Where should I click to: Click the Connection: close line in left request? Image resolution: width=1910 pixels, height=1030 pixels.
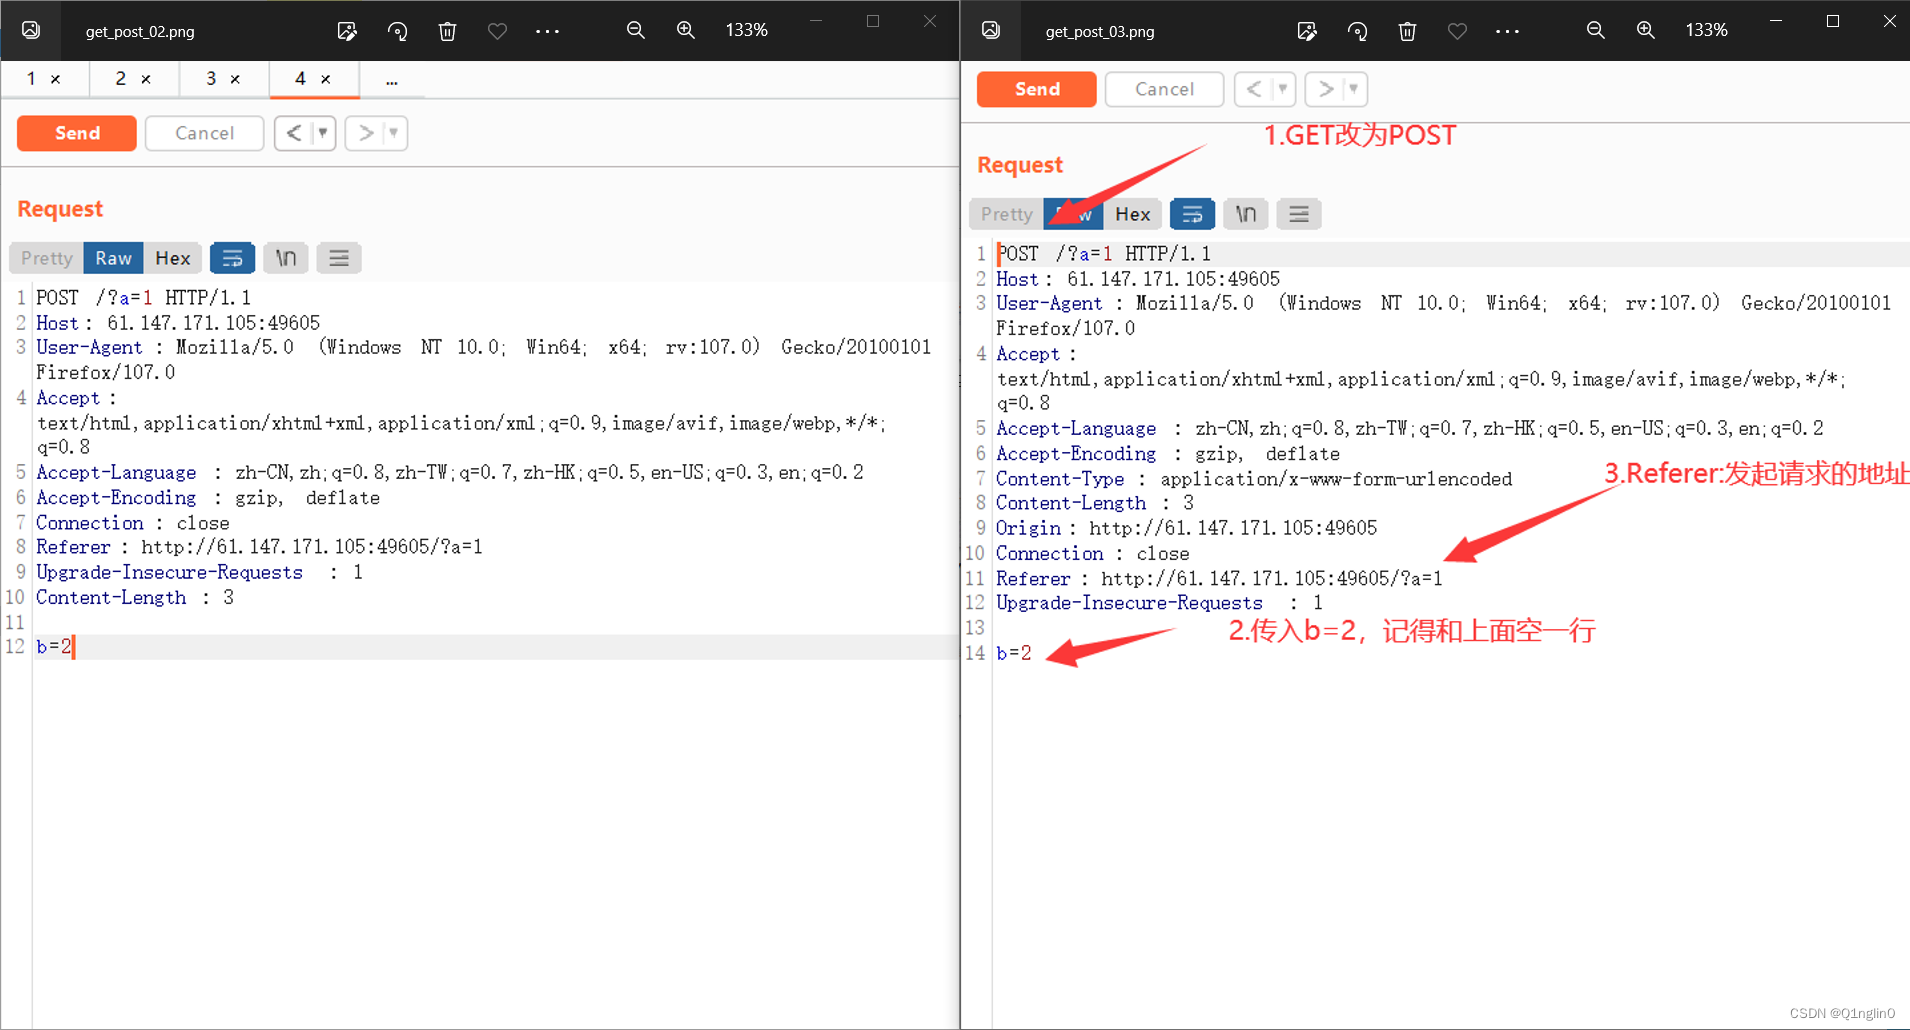tap(133, 523)
